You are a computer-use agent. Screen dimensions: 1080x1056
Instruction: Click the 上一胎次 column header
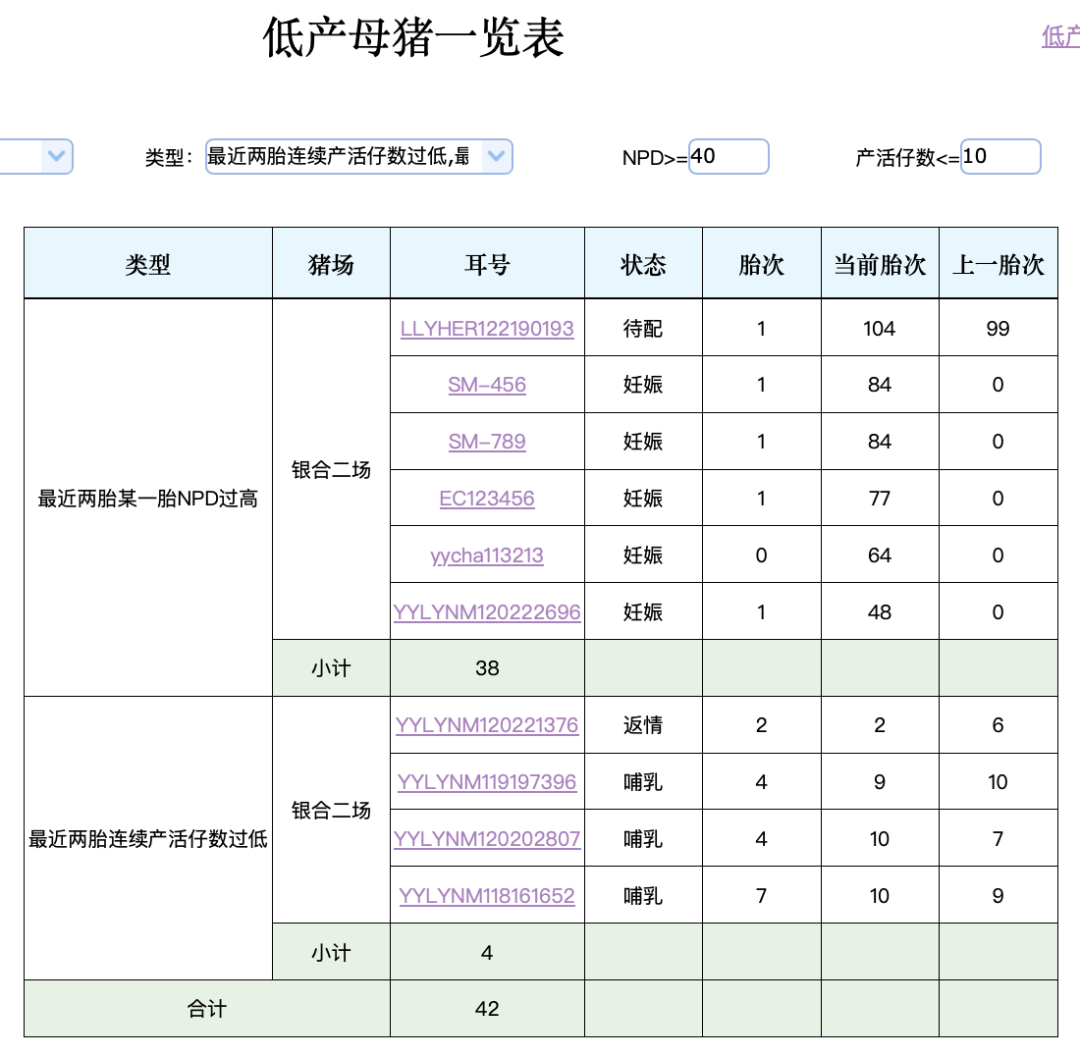[998, 265]
